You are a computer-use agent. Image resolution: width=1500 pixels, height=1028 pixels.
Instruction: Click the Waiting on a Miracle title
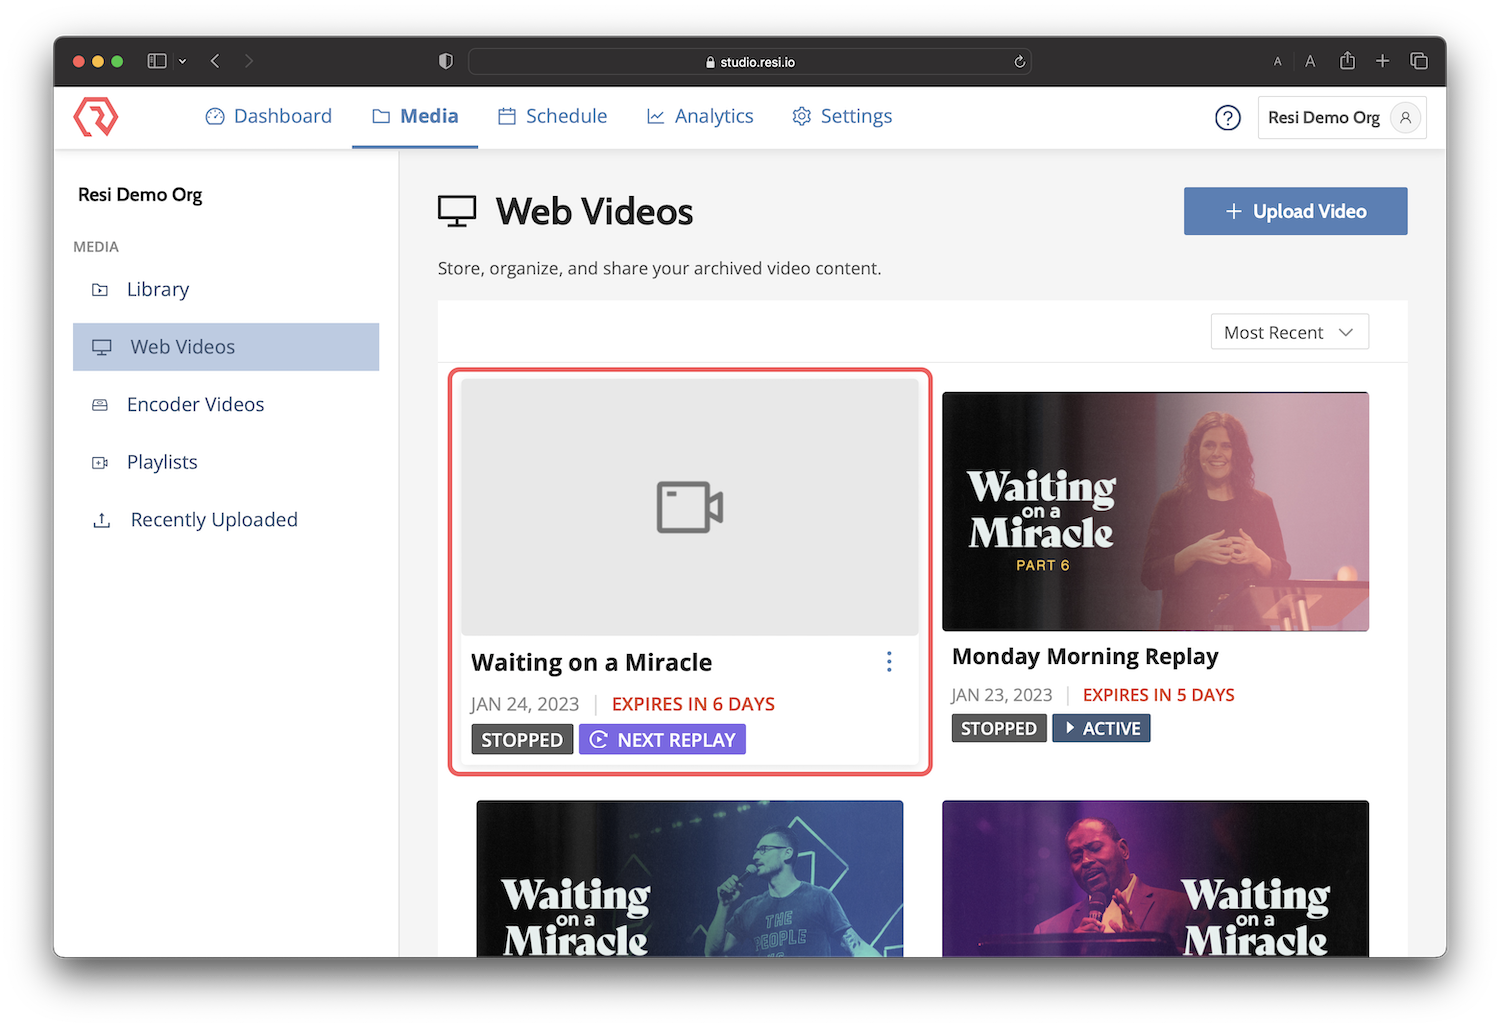[x=592, y=662]
